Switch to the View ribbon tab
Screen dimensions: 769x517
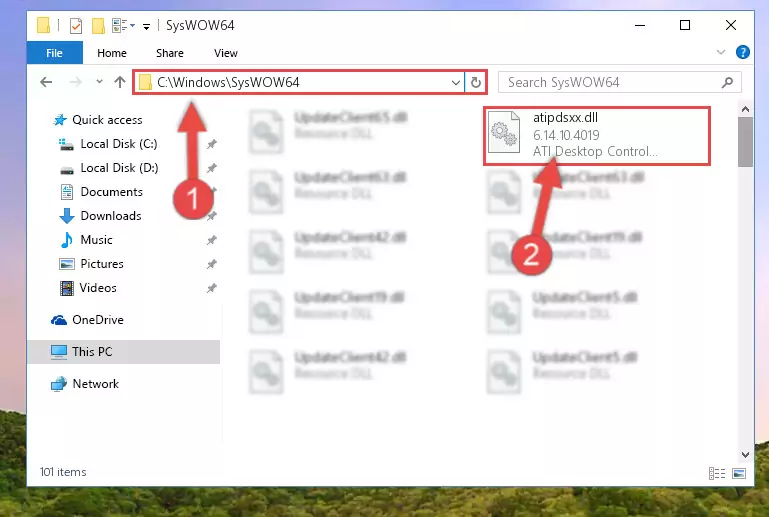pyautogui.click(x=226, y=53)
